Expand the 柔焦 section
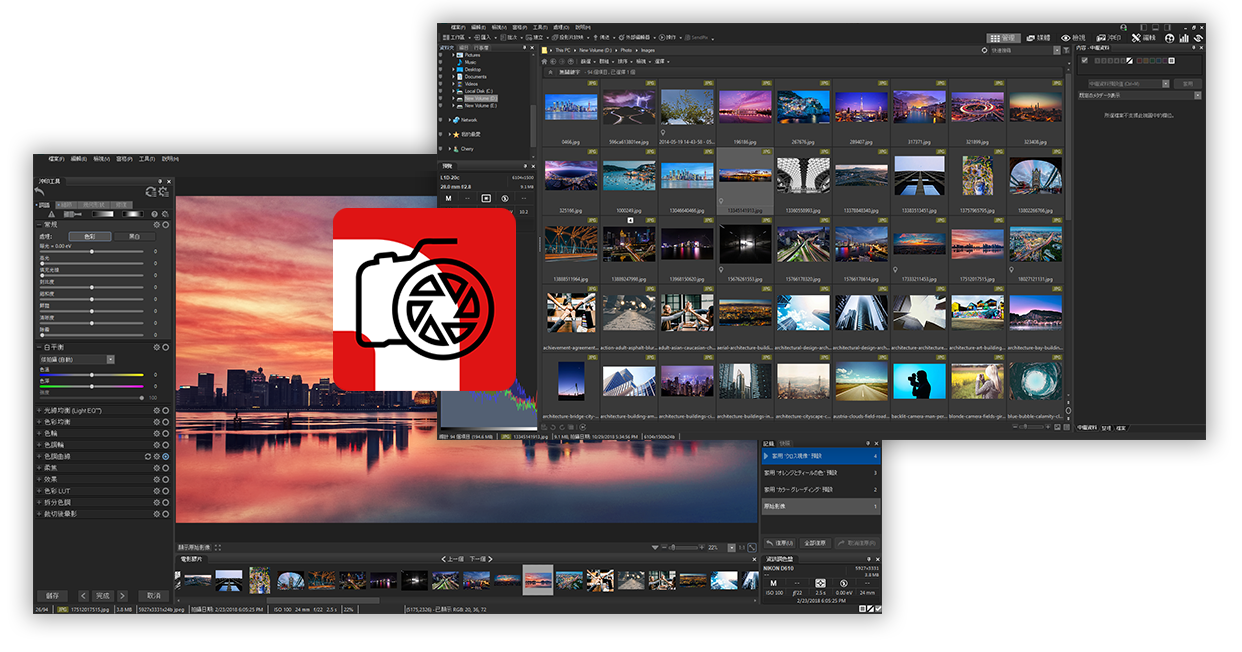This screenshot has width=1242, height=652. pyautogui.click(x=39, y=467)
